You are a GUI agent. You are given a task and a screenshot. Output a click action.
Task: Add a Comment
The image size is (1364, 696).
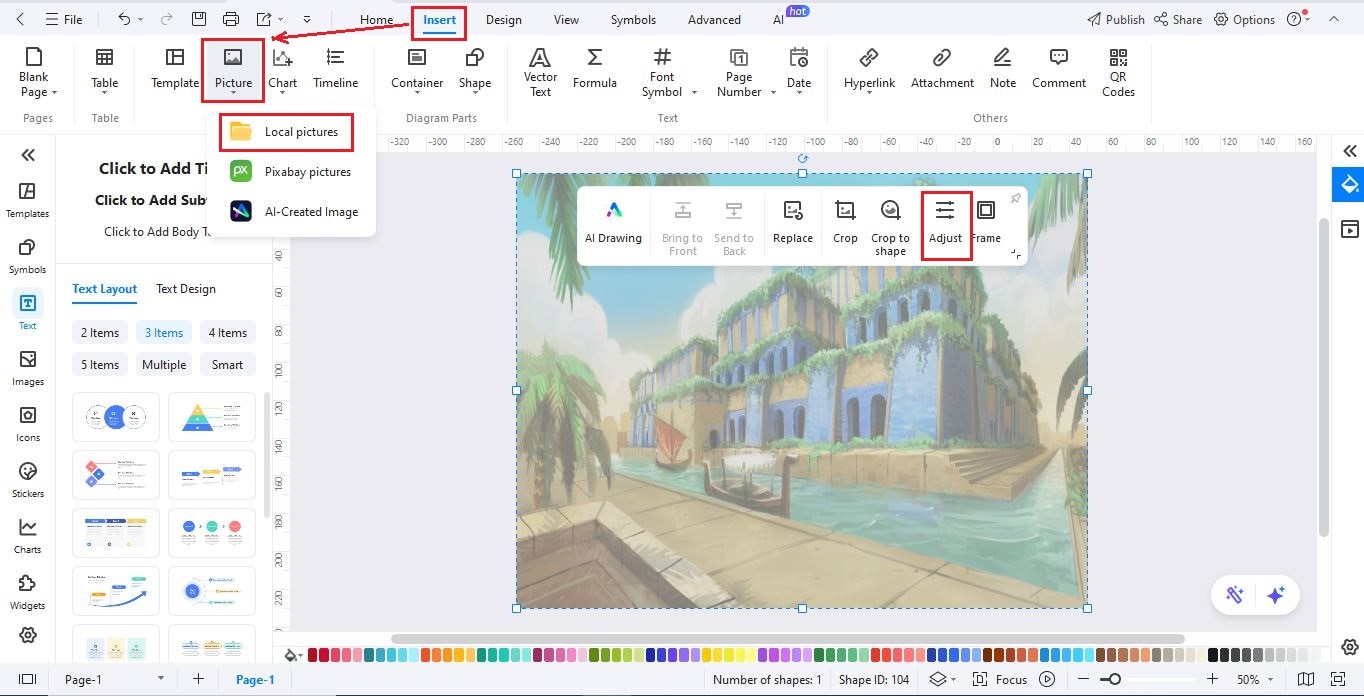coord(1059,70)
